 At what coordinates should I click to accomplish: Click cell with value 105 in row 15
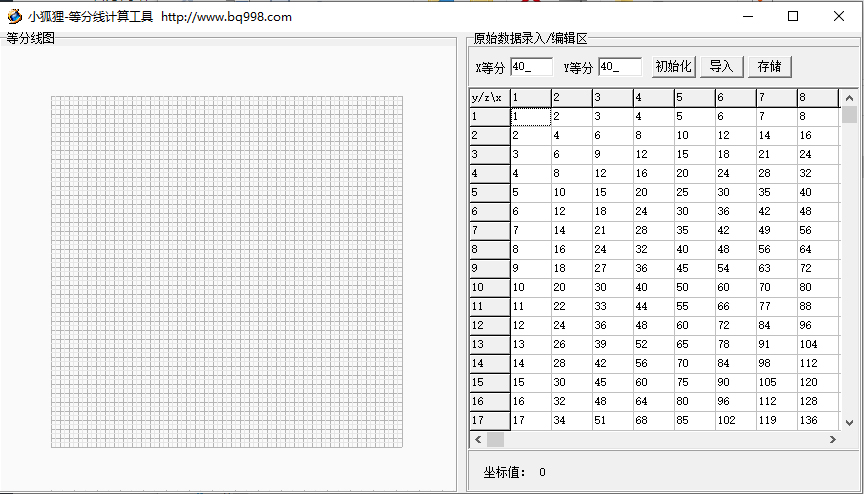777,382
